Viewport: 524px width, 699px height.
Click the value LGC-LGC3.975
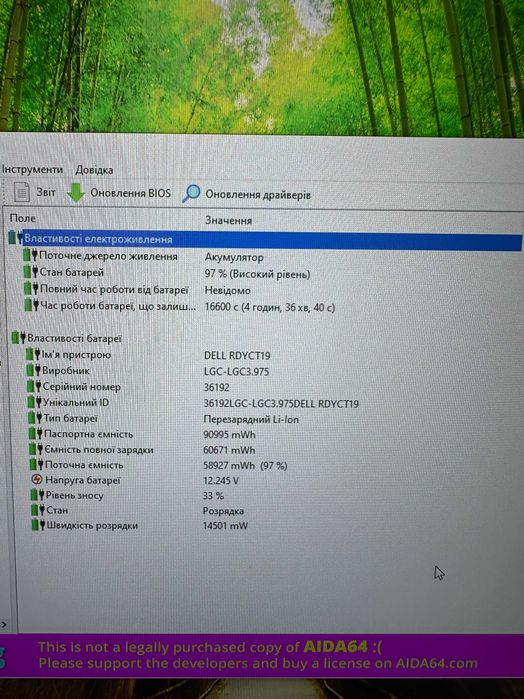click(x=236, y=371)
